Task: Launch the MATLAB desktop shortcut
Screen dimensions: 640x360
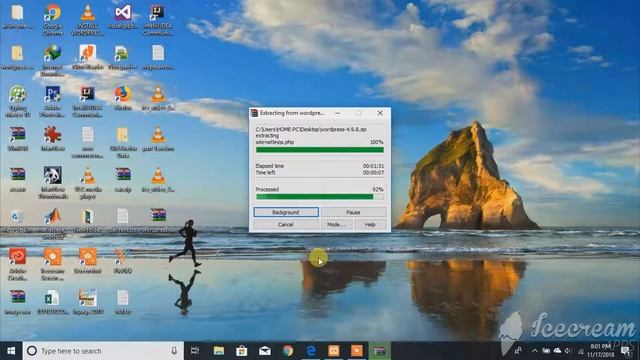Action: pyautogui.click(x=53, y=223)
